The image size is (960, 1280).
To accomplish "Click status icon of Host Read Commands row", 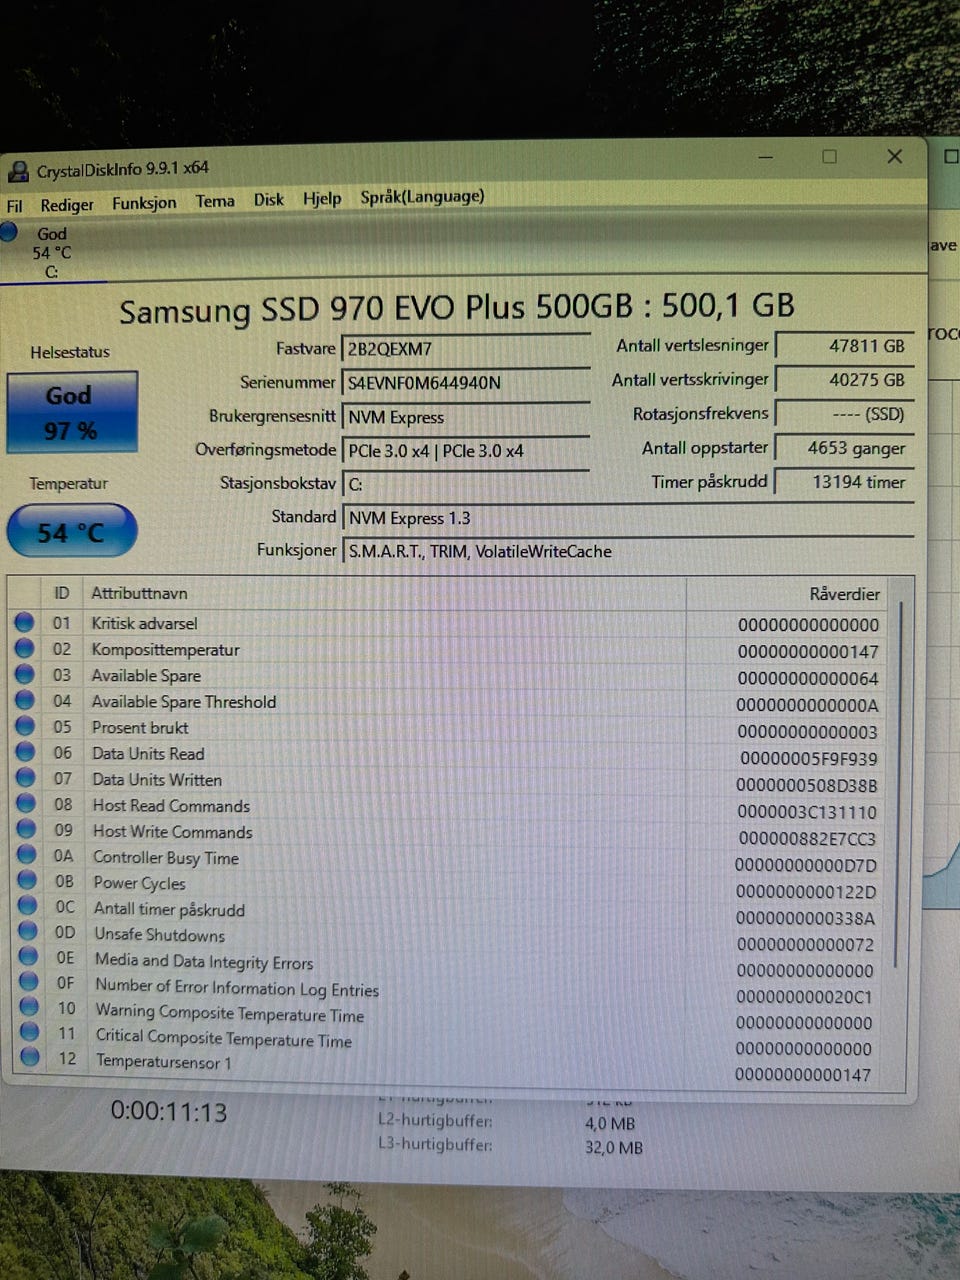I will click(26, 804).
